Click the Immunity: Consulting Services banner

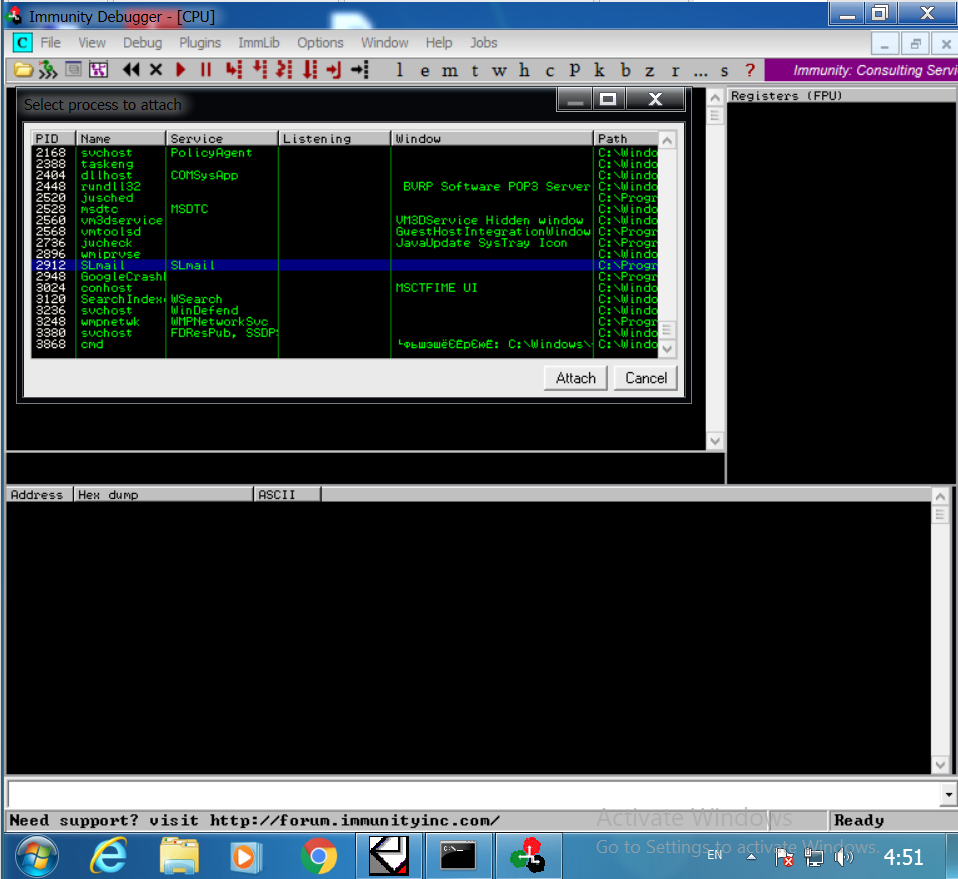point(861,70)
